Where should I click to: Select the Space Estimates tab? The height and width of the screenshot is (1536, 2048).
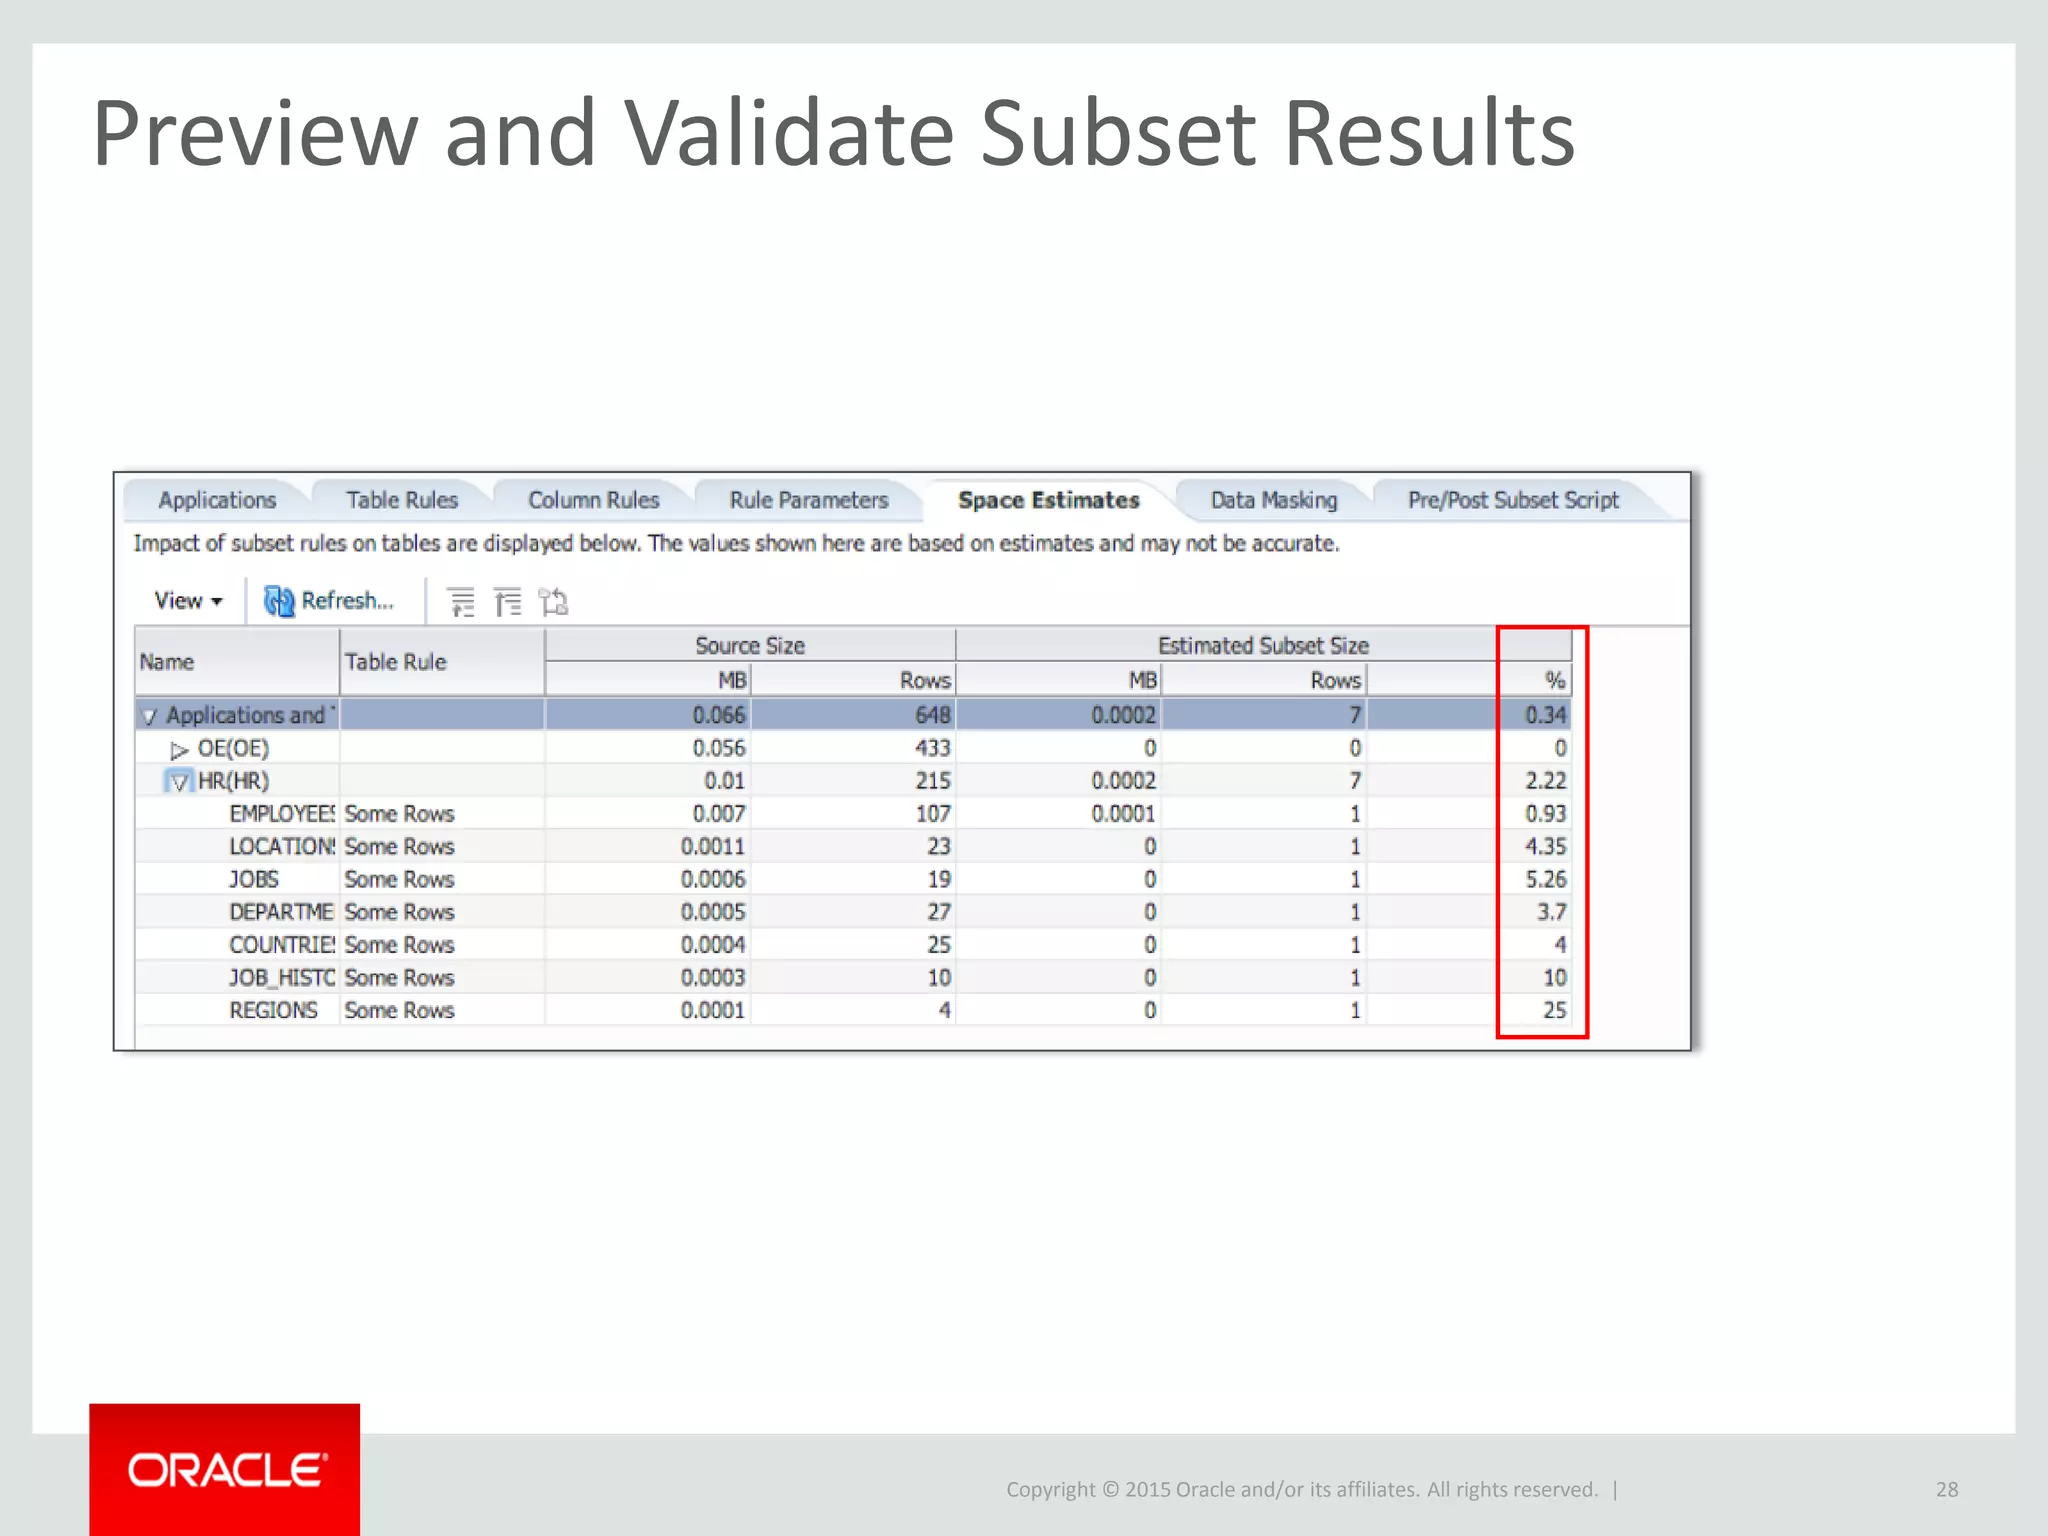(1049, 500)
